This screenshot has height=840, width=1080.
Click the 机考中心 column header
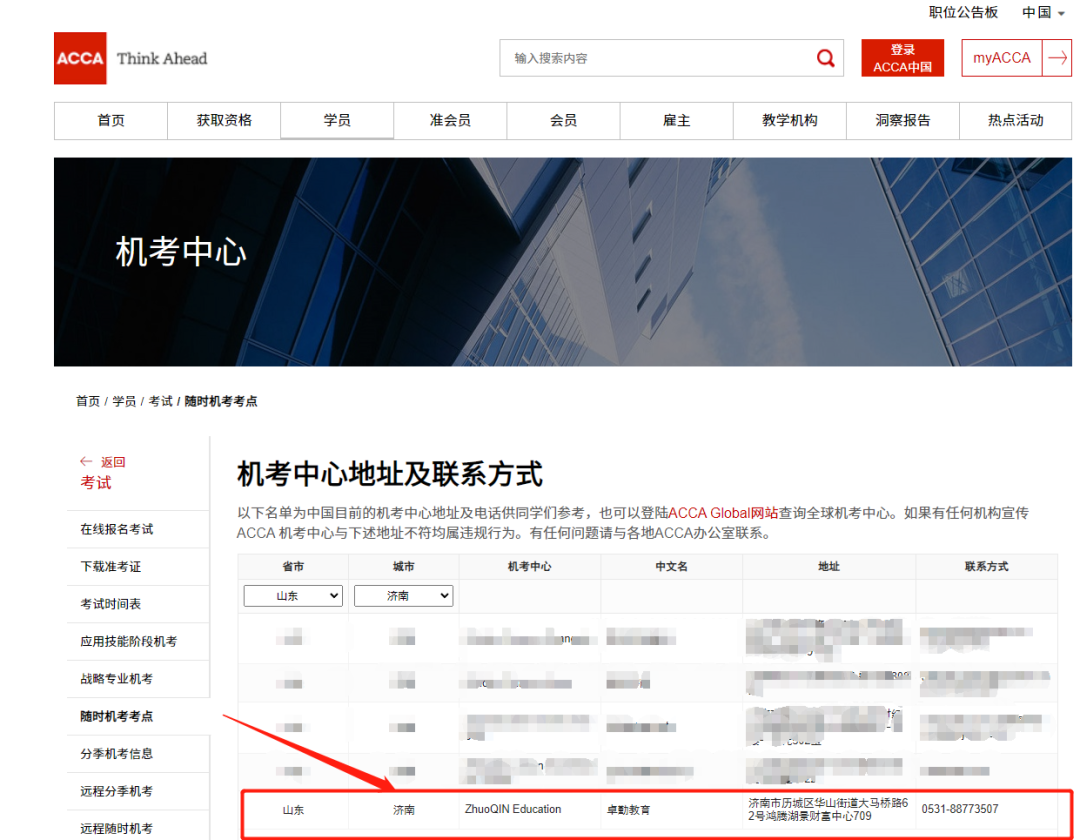pos(529,567)
